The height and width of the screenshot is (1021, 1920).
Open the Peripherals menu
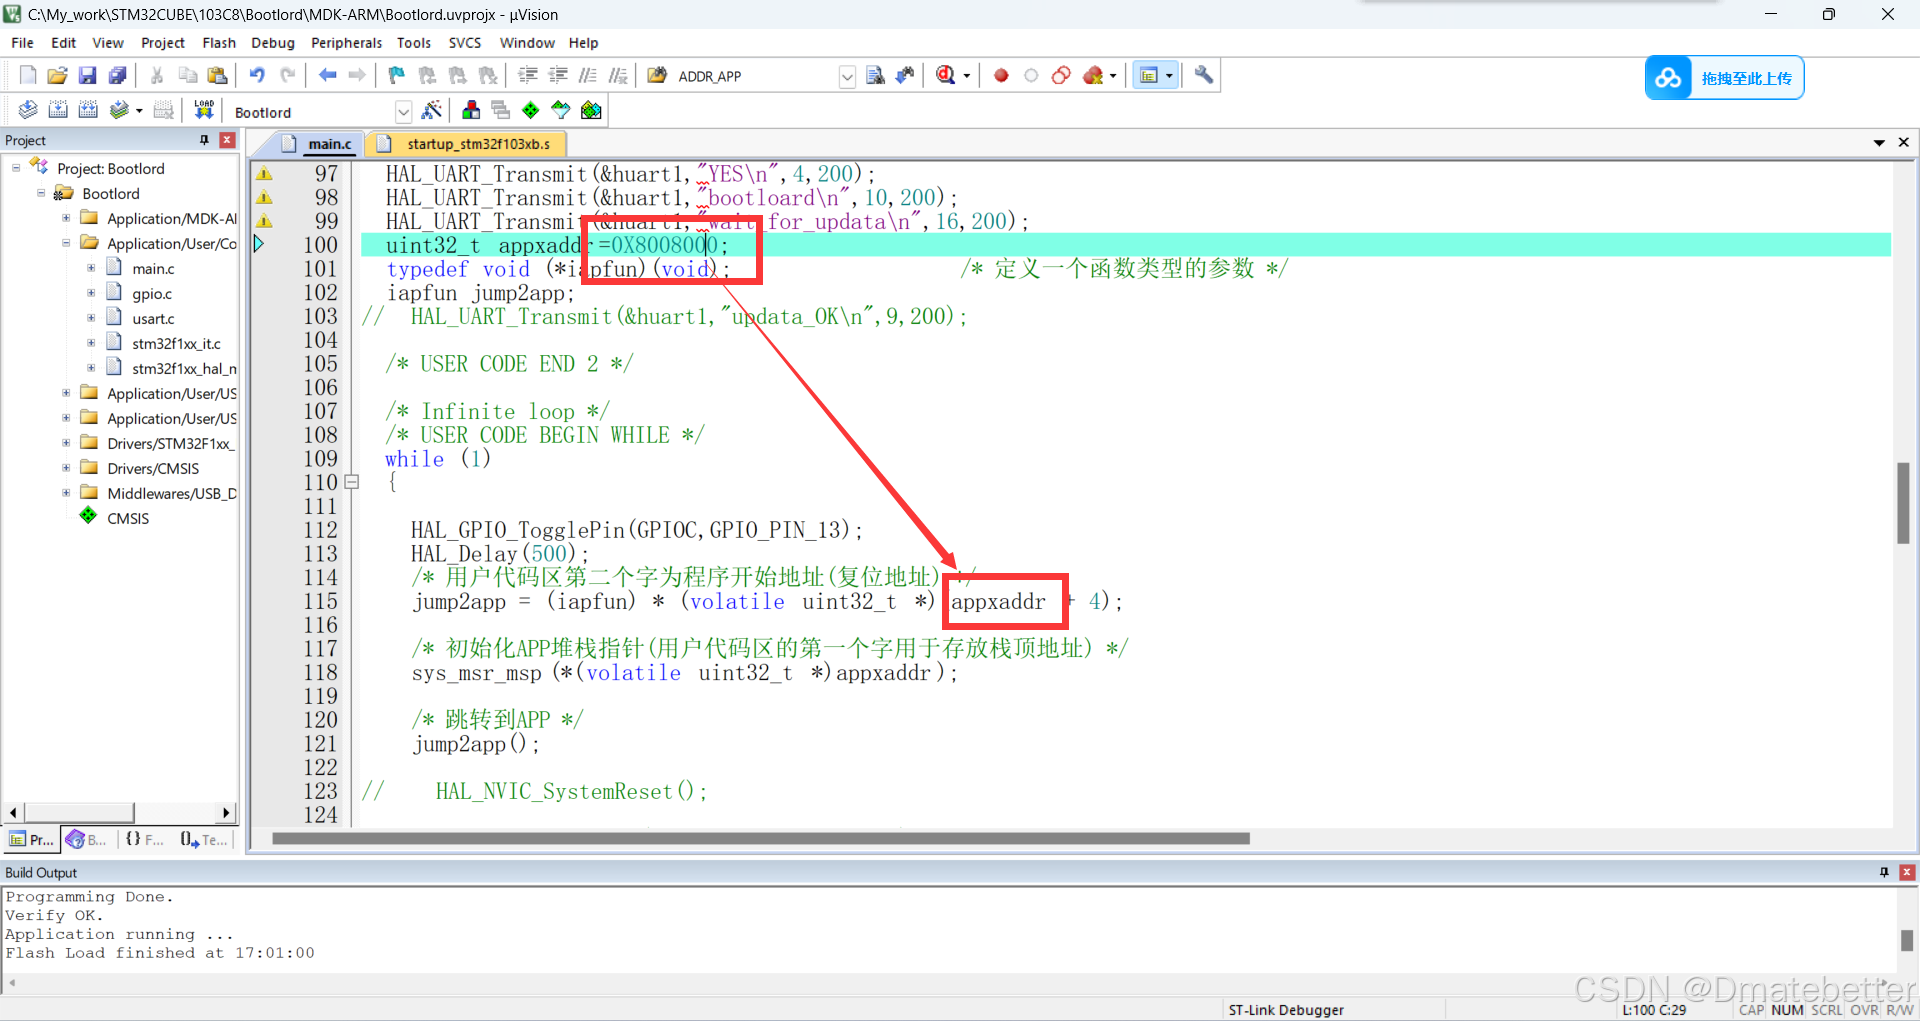346,42
